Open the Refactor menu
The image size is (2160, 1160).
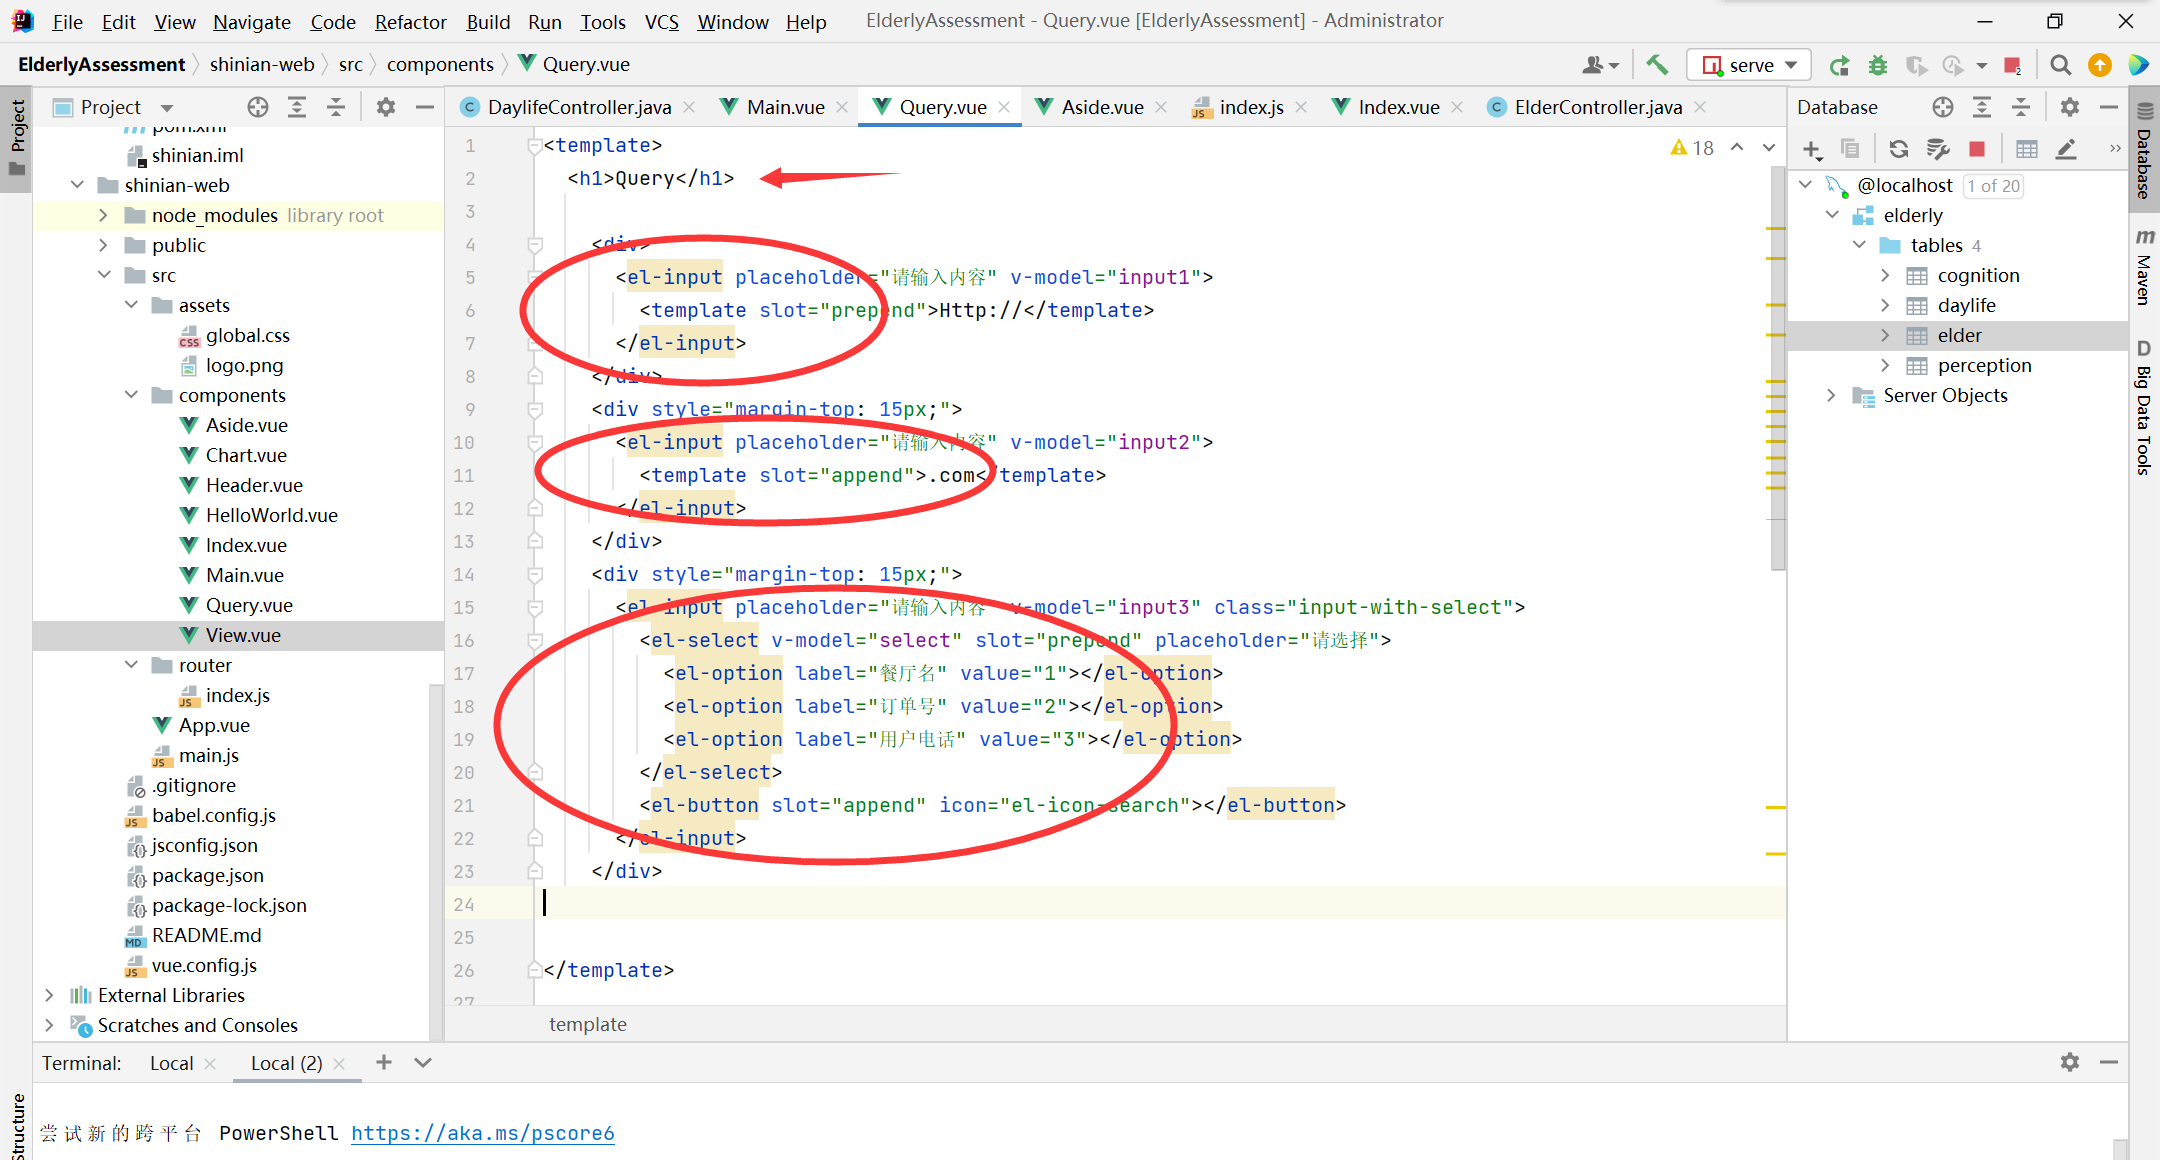pos(410,21)
